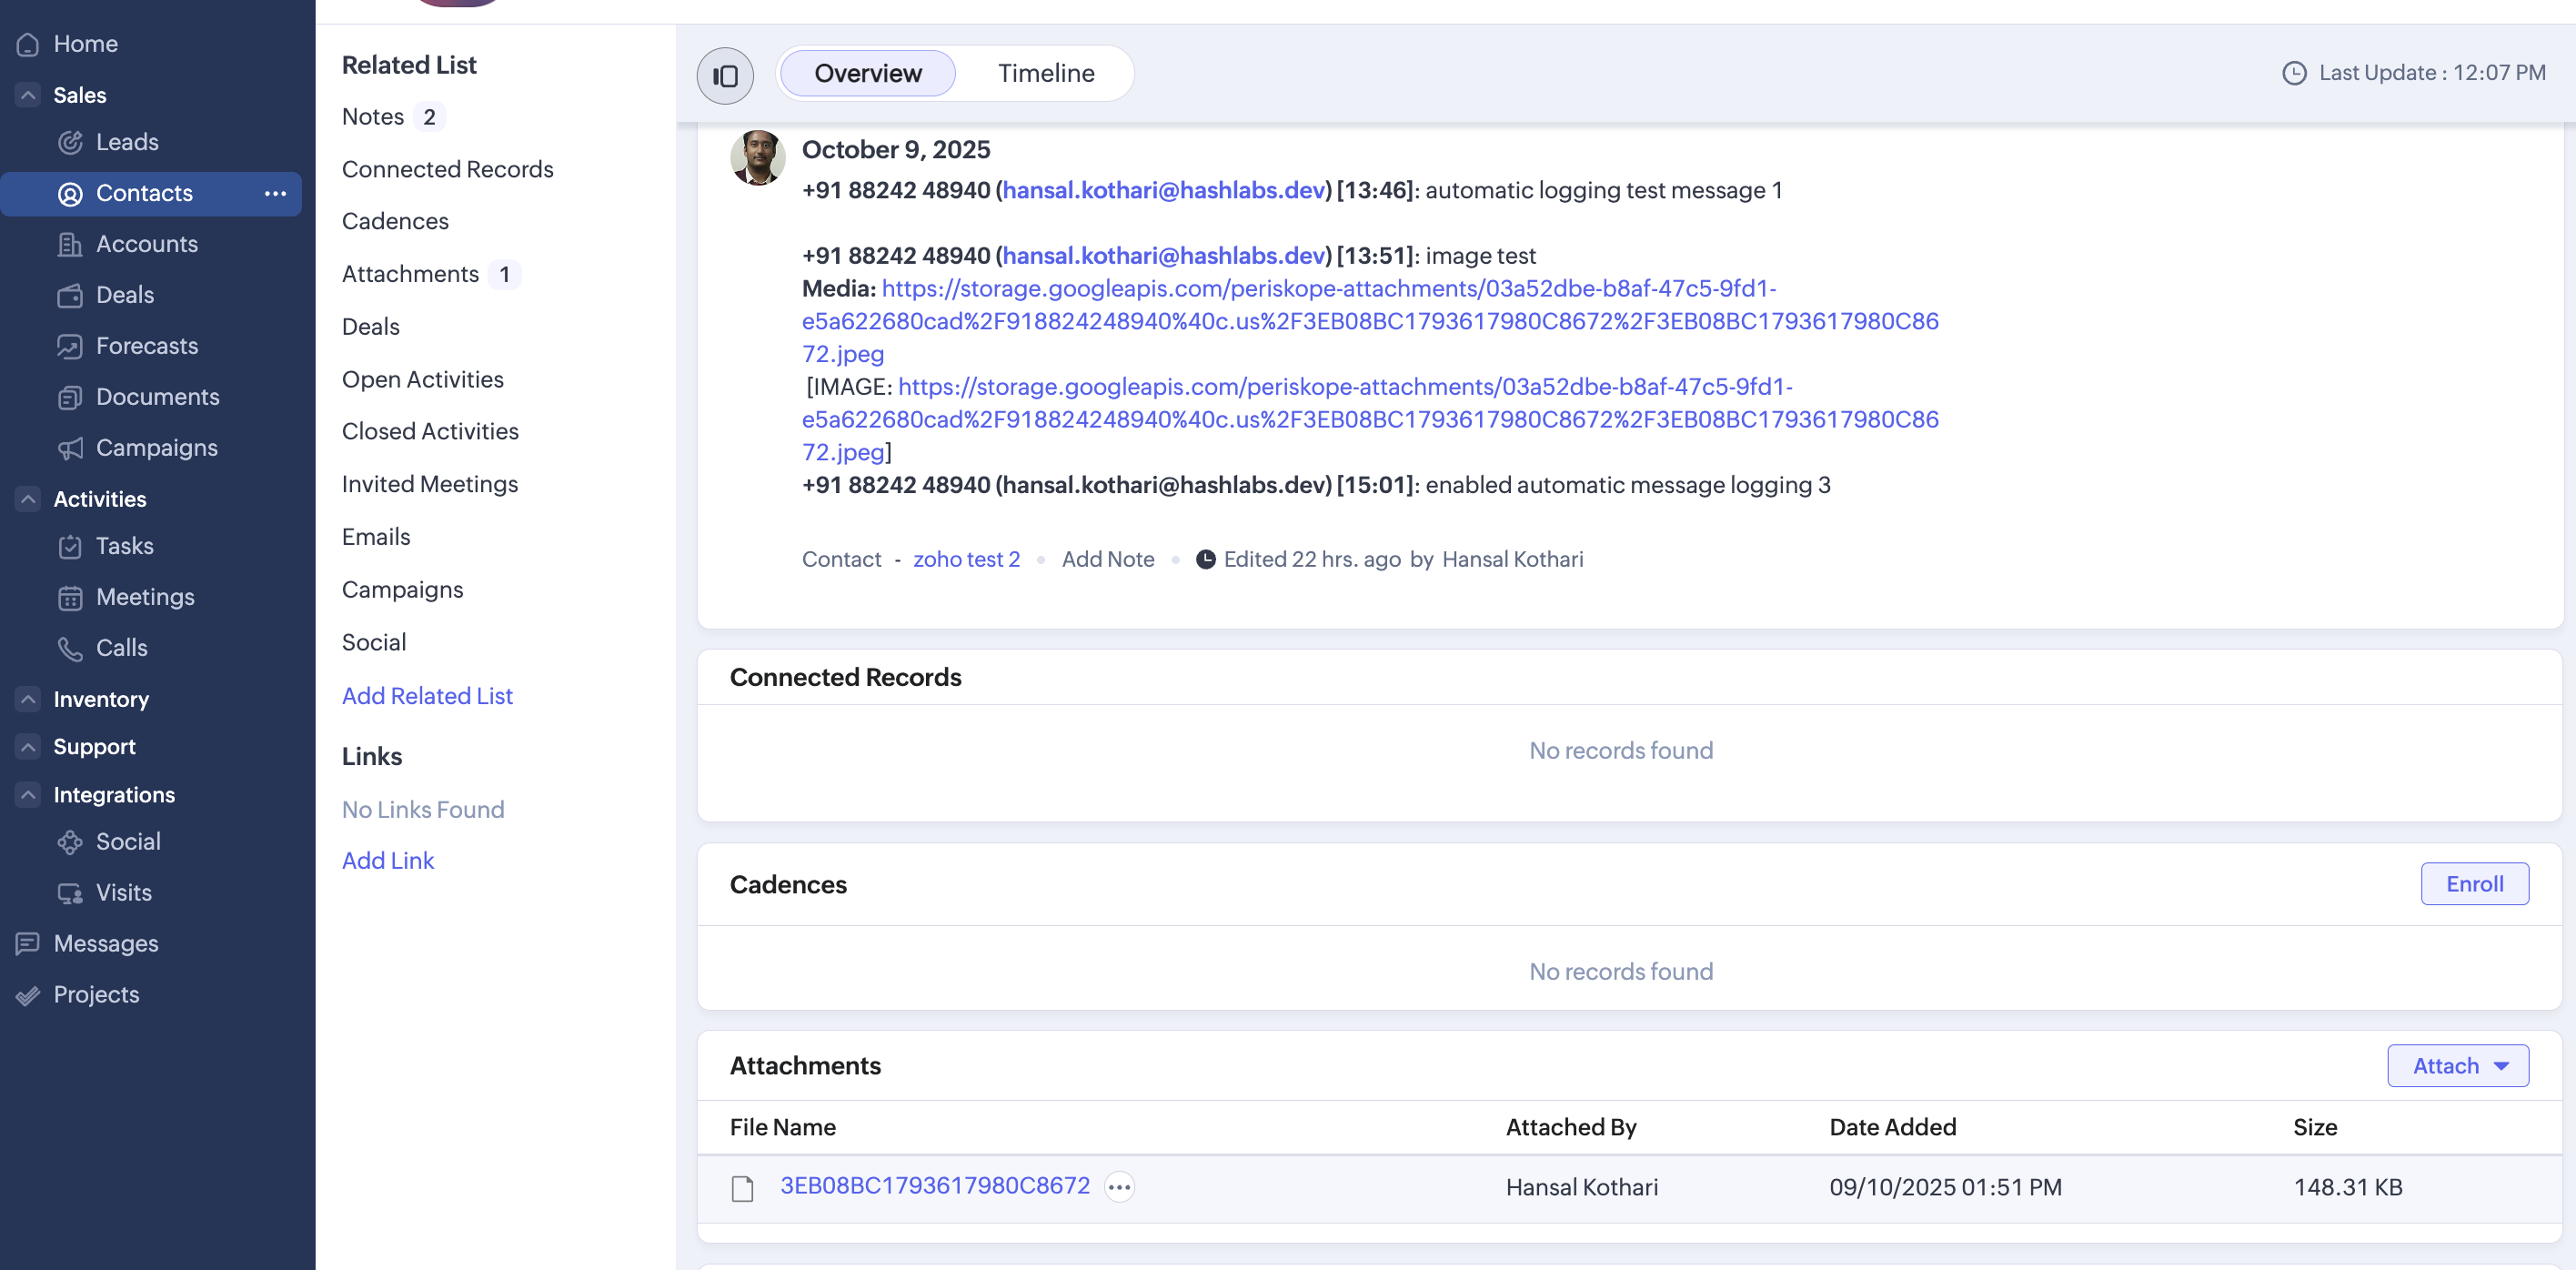Open attachment 3EB08BC1793617980C8672 file link
This screenshot has height=1270, width=2576.
[x=934, y=1185]
